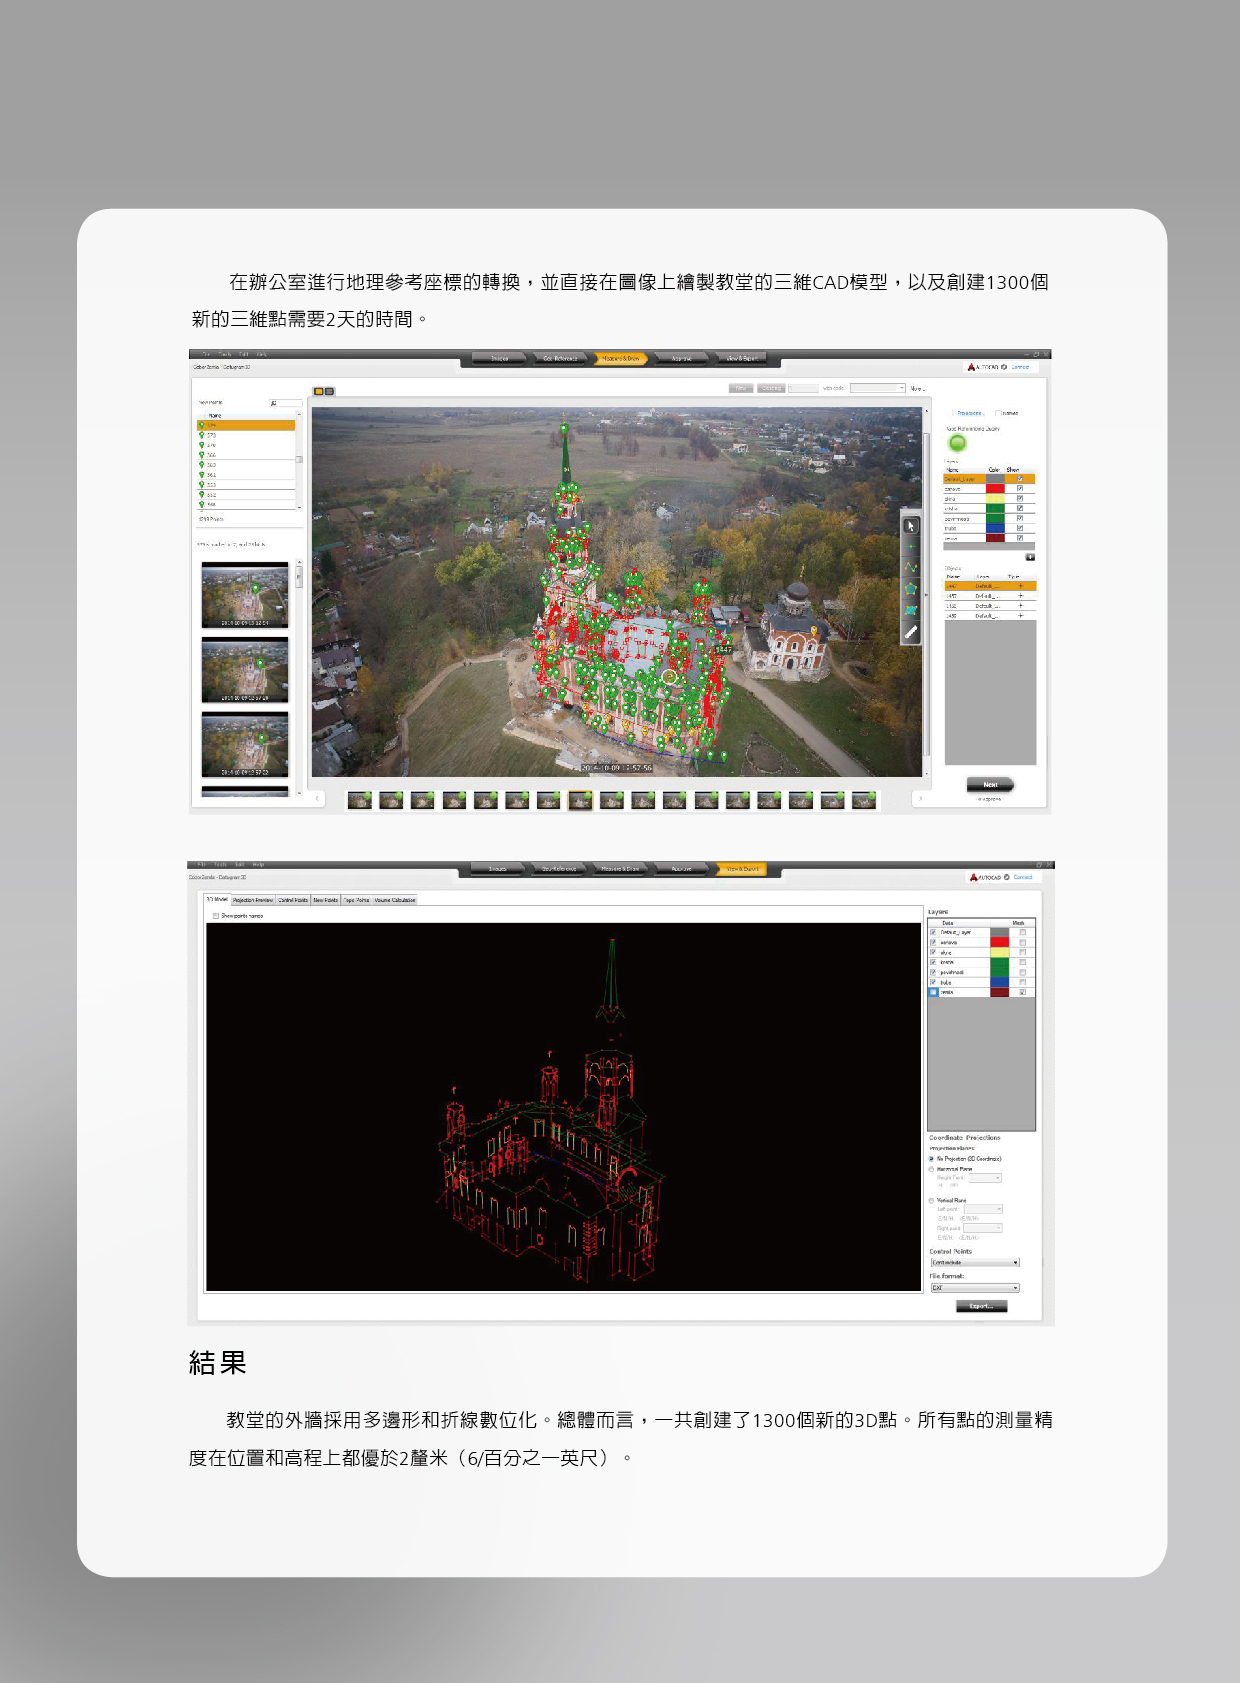Toggle Show checkbox for Default_Layer
The image size is (1240, 1683).
1020,479
